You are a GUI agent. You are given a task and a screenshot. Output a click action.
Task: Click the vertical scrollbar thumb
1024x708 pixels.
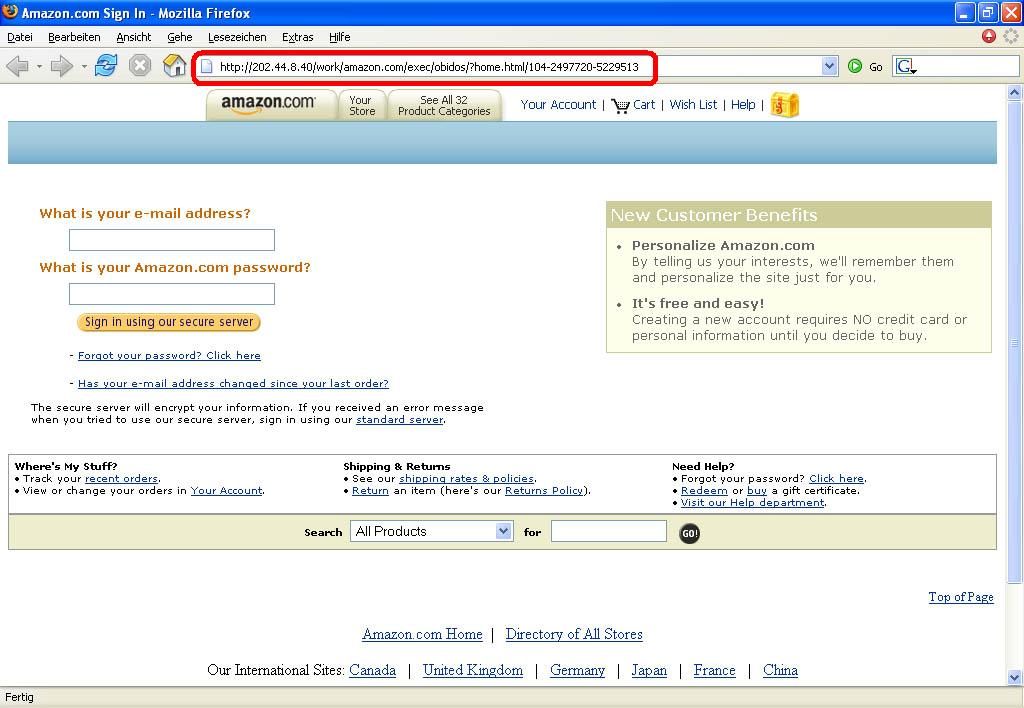tap(1014, 342)
